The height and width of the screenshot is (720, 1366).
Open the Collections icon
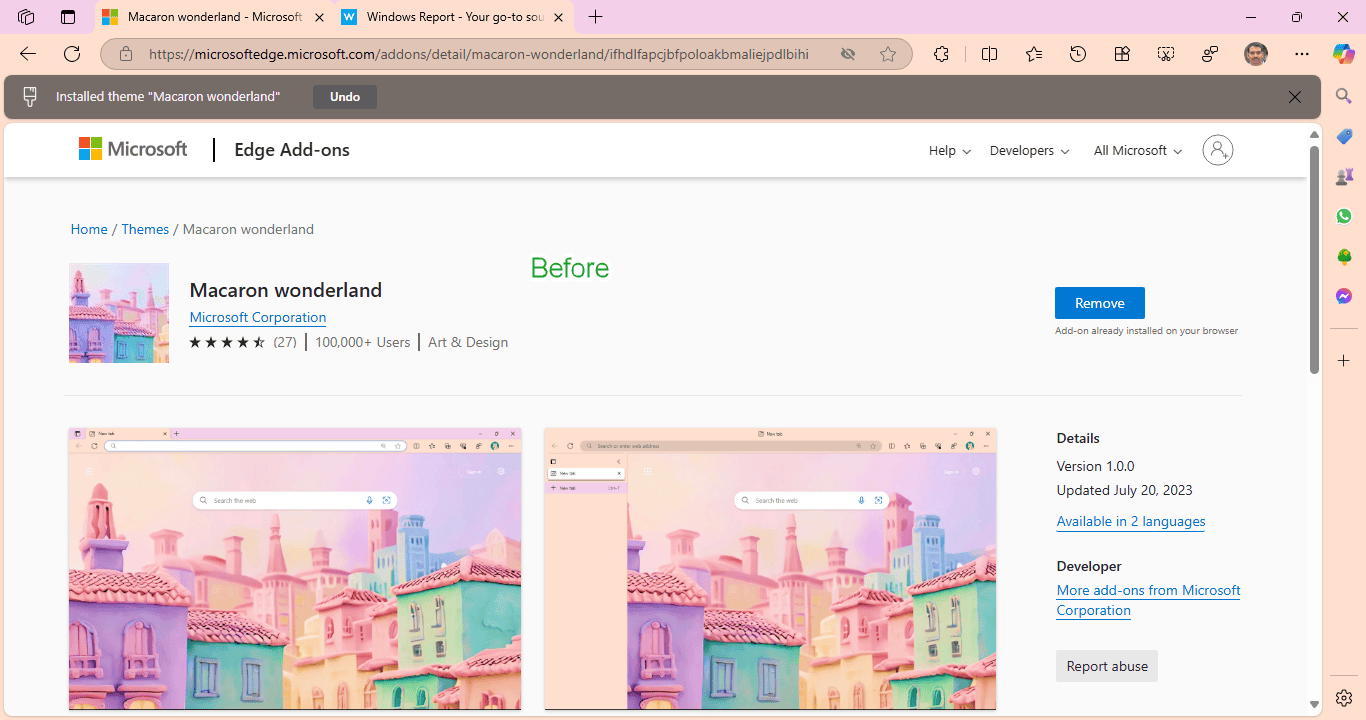(x=1122, y=54)
